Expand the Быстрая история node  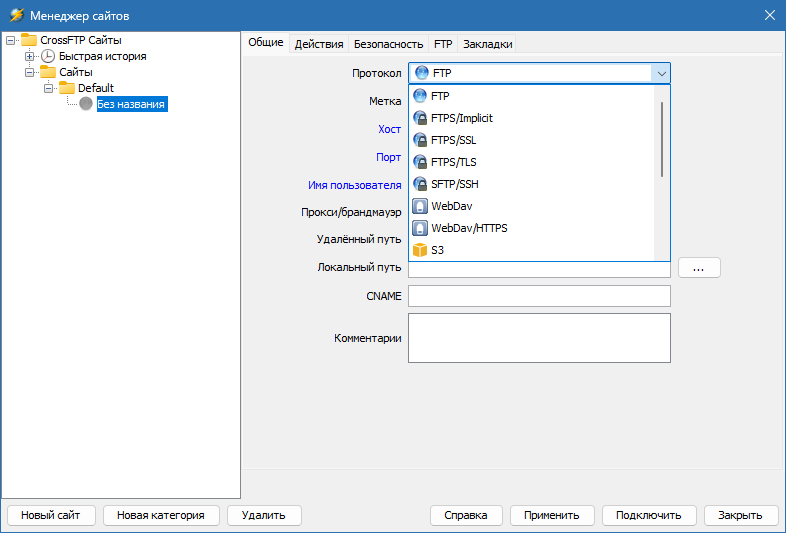(x=29, y=56)
